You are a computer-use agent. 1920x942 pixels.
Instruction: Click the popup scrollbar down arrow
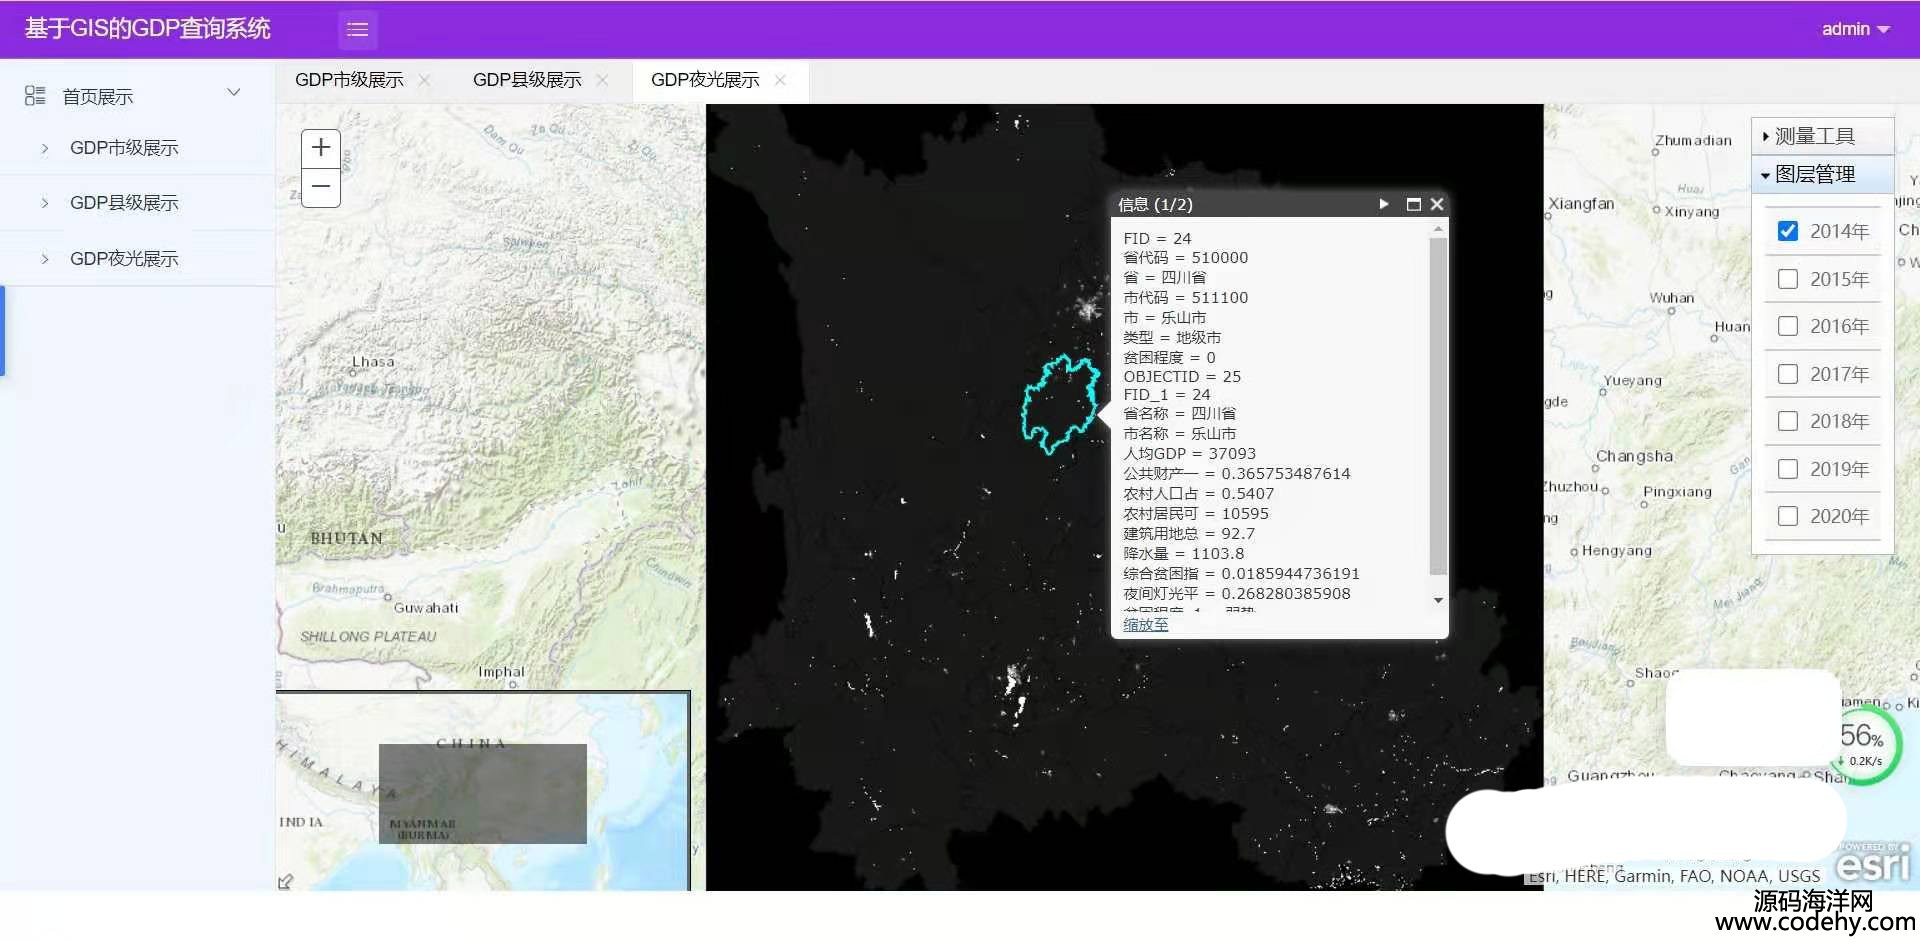[x=1438, y=600]
